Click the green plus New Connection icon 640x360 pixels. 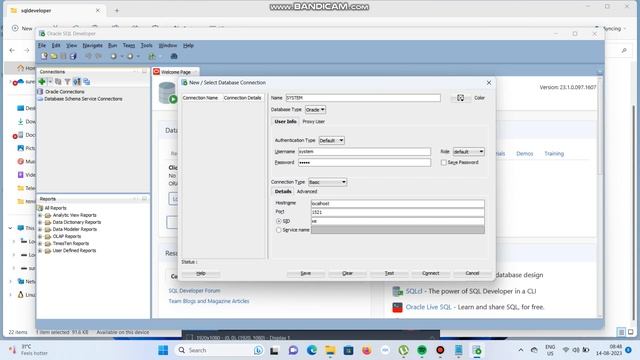coord(42,82)
